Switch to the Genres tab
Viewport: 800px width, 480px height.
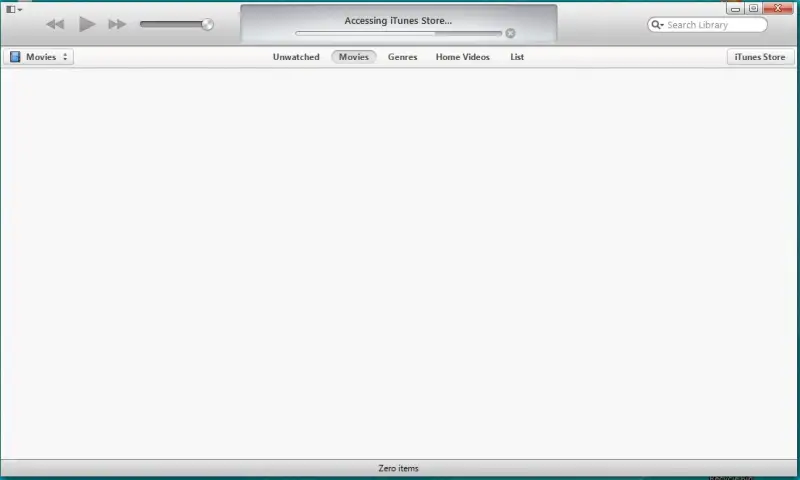point(403,57)
